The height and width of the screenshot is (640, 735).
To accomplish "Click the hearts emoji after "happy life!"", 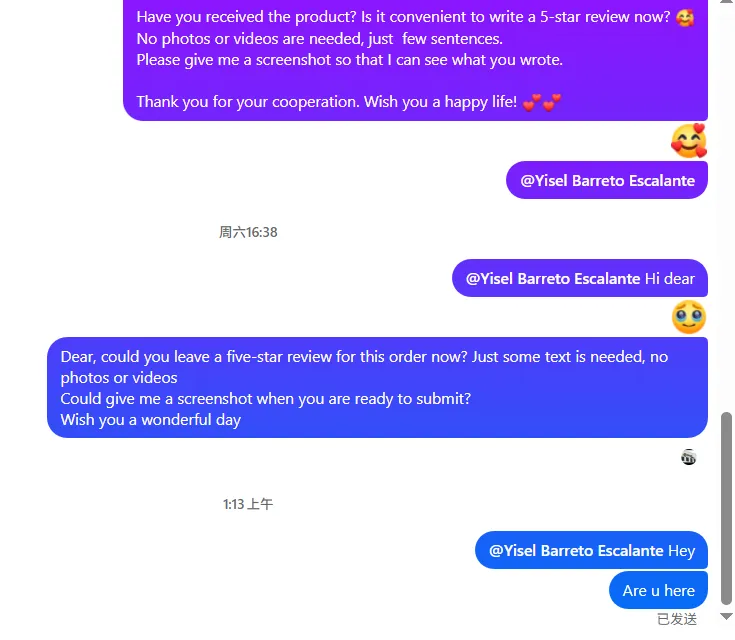I will tap(543, 102).
